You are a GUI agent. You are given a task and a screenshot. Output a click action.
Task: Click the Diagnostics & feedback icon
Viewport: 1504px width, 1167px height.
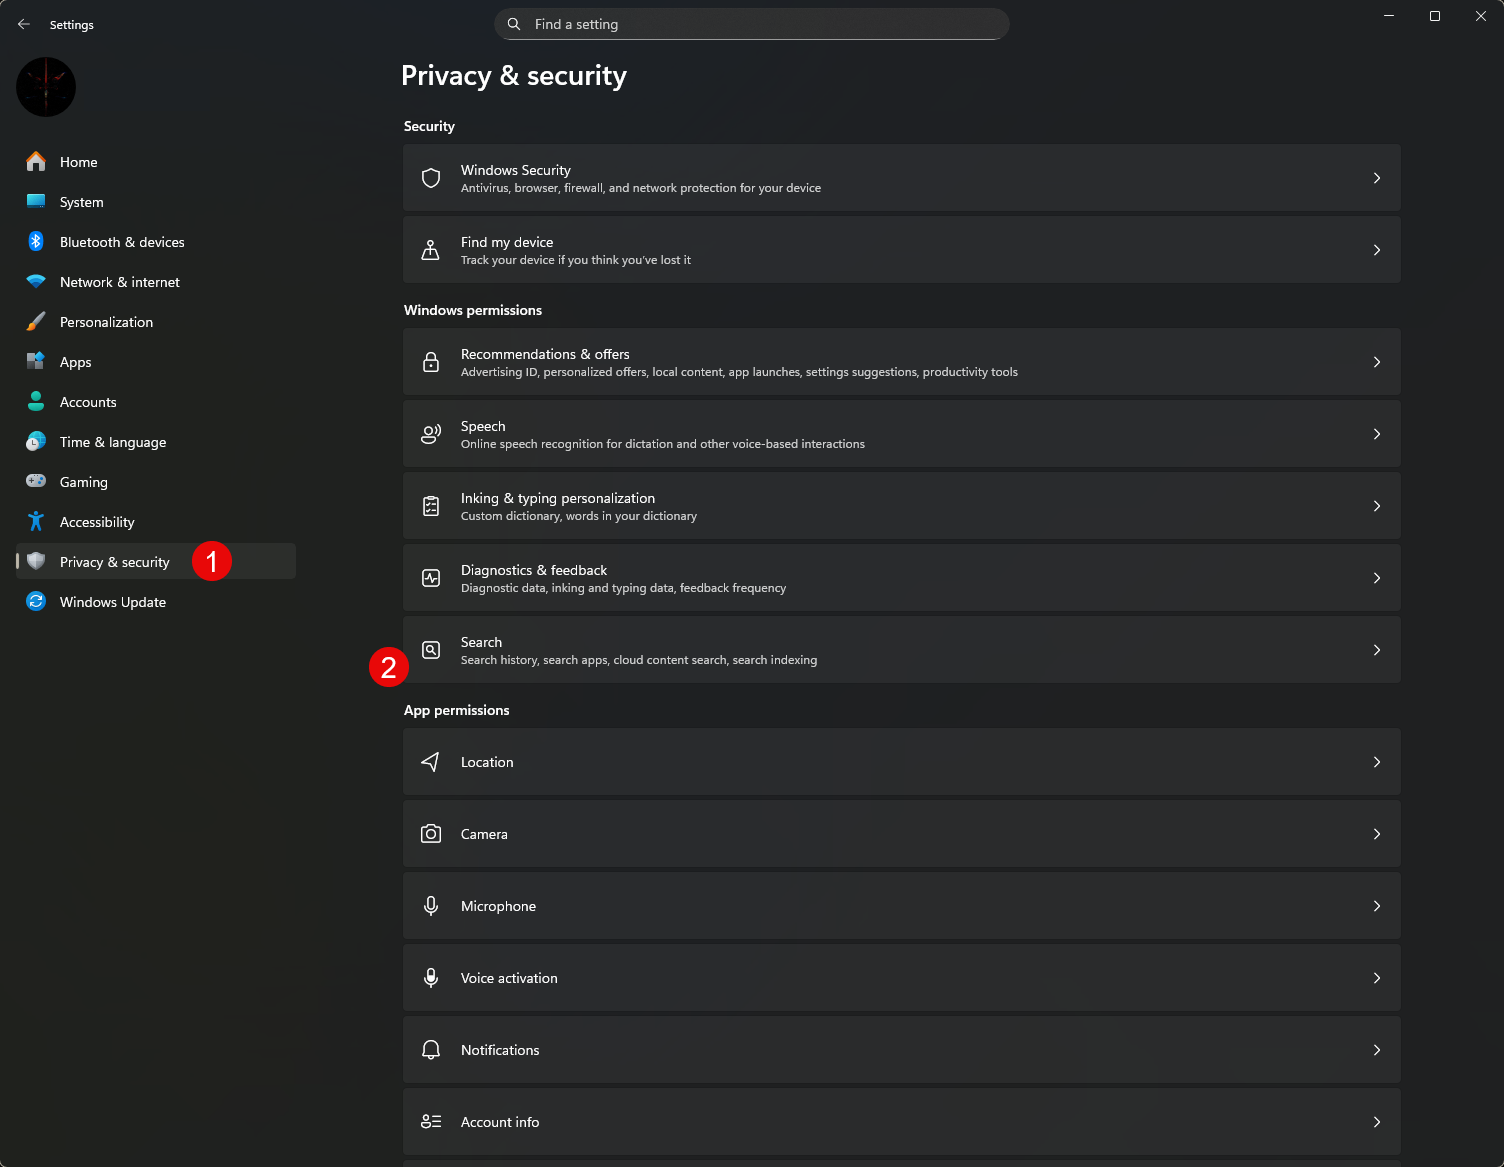(x=431, y=578)
